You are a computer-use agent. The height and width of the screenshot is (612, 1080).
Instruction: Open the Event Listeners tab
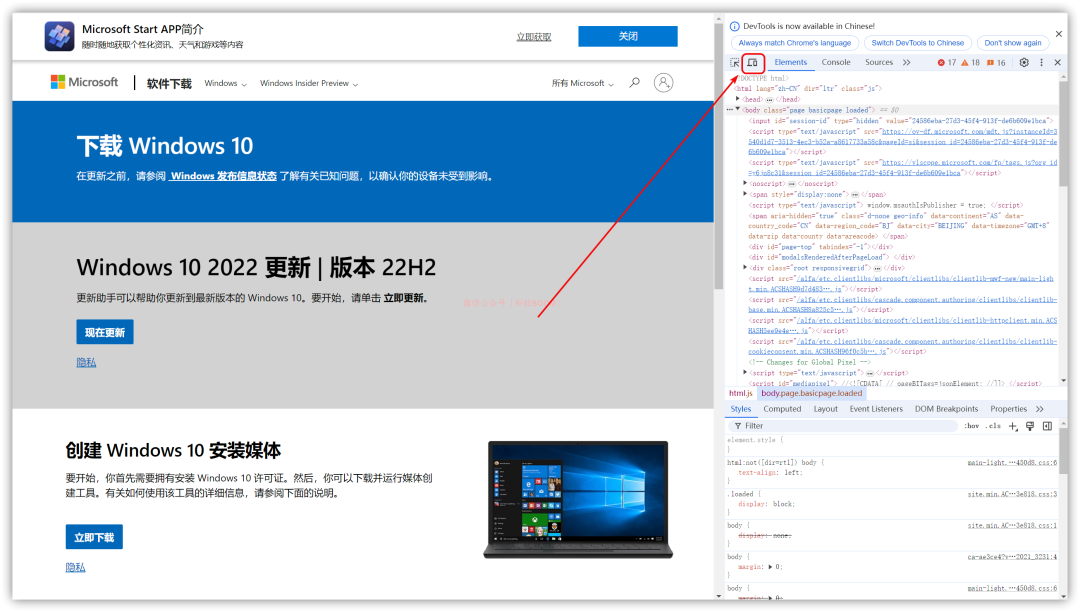click(x=875, y=409)
